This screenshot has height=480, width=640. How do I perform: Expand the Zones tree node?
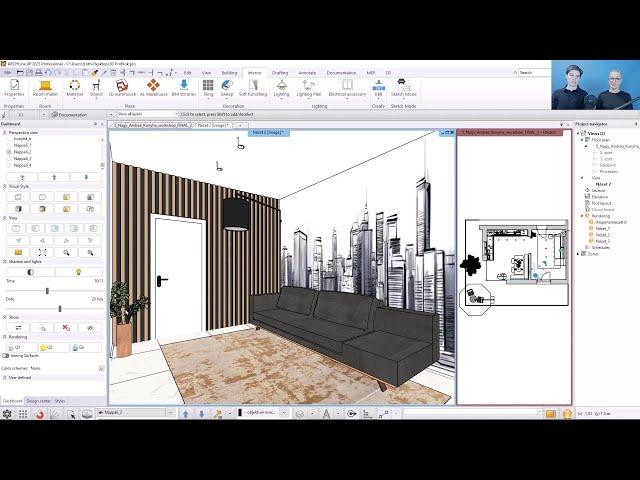click(x=578, y=254)
